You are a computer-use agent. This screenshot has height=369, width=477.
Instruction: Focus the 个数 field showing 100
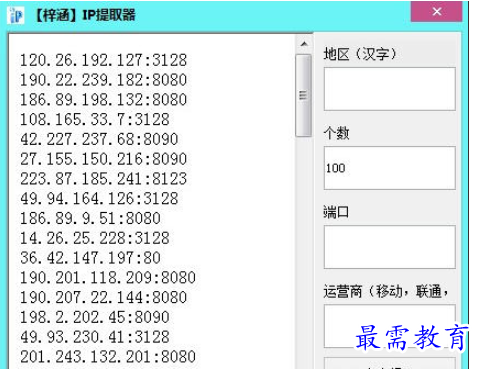tap(389, 168)
